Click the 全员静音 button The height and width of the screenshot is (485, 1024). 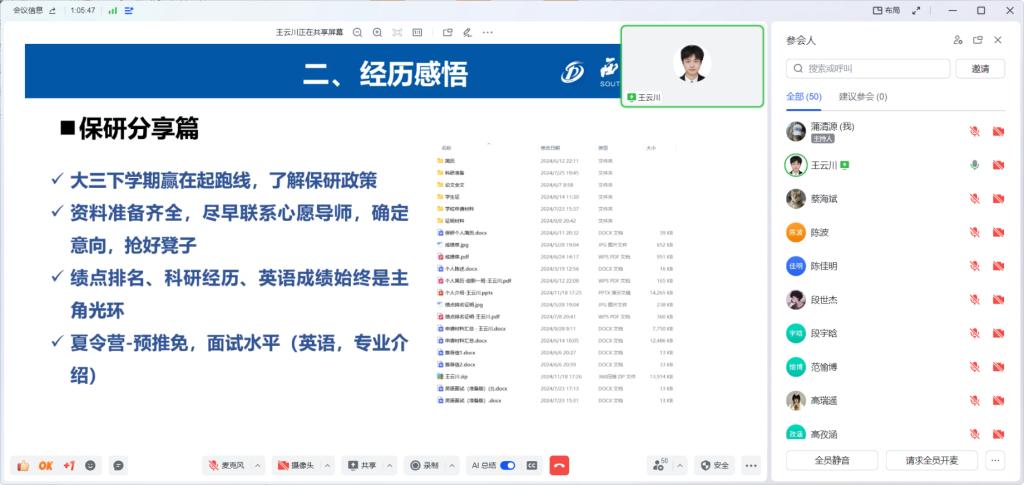pyautogui.click(x=831, y=460)
